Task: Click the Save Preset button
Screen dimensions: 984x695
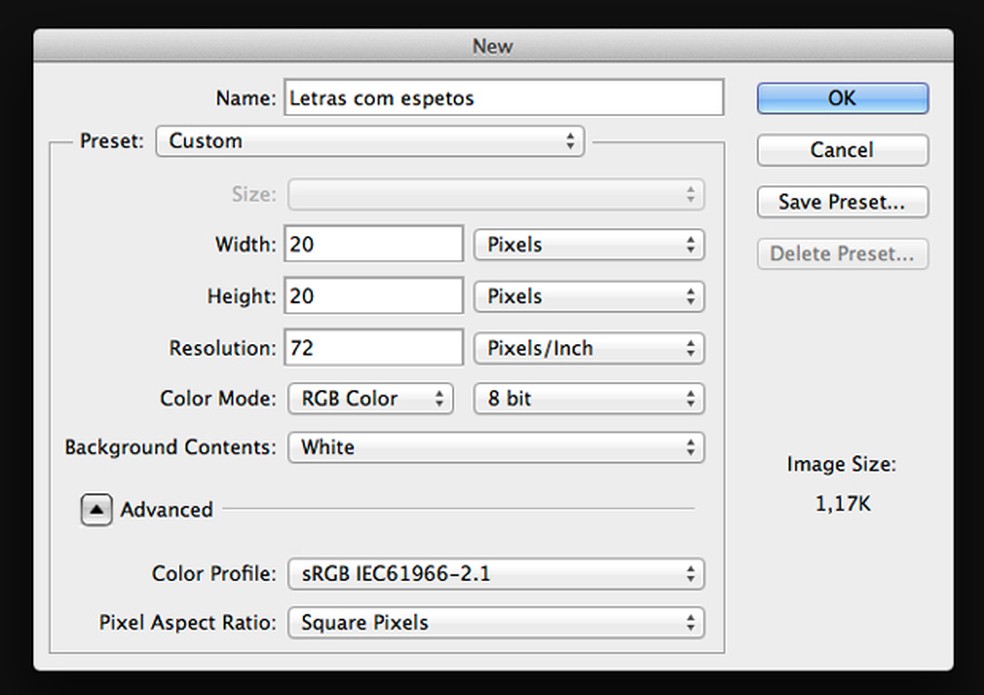Action: click(842, 202)
